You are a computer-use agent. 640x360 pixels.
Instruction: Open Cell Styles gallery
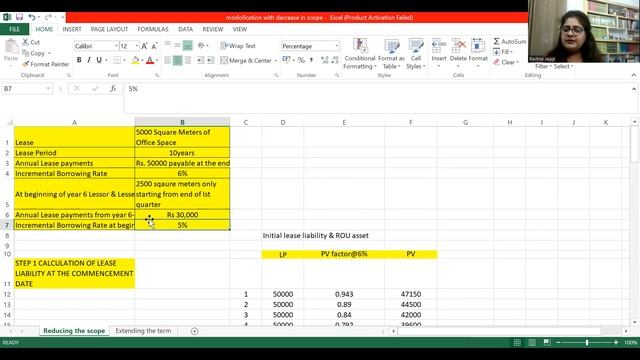(416, 54)
